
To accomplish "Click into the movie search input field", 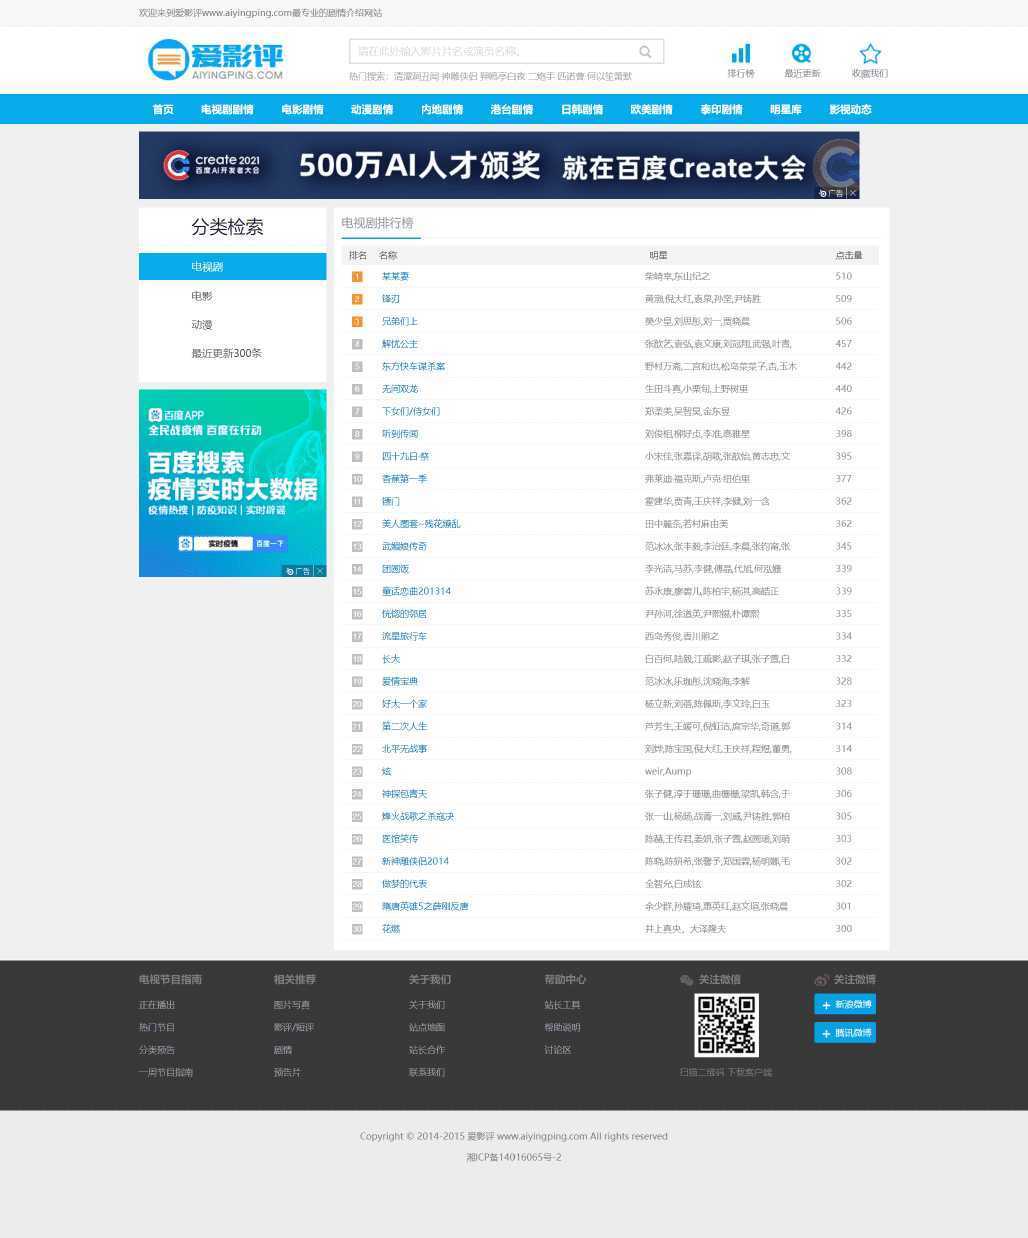I will click(490, 52).
